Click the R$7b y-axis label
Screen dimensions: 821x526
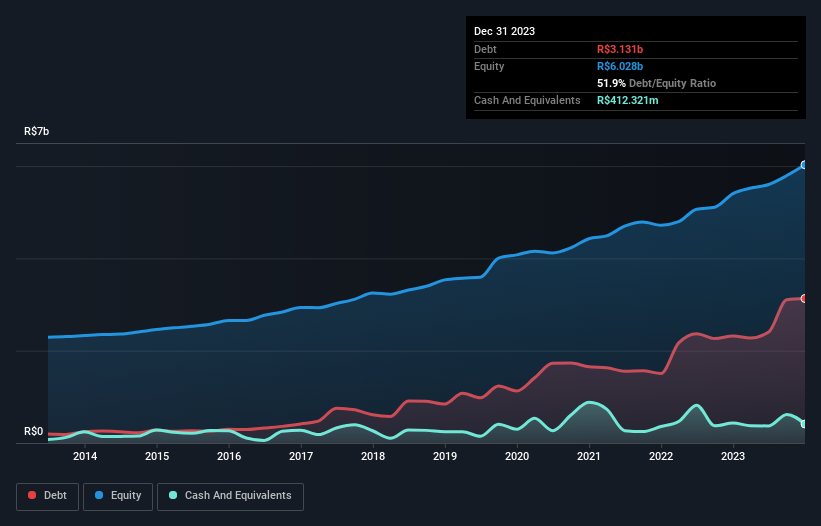coord(37,131)
